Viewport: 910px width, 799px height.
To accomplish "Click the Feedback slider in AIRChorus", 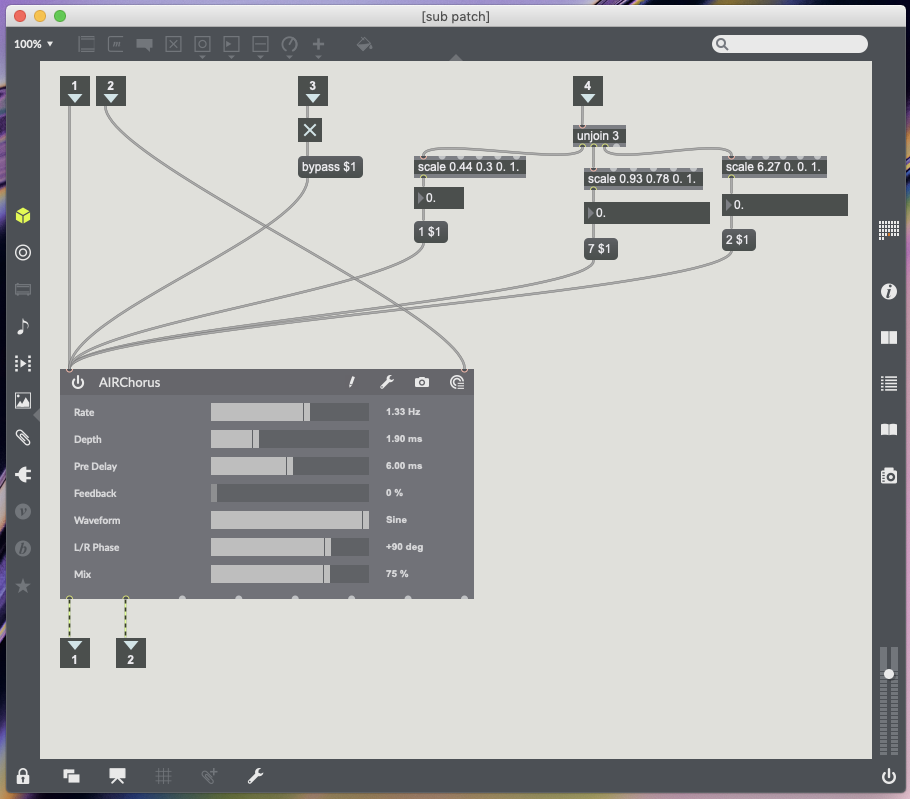I will point(289,493).
